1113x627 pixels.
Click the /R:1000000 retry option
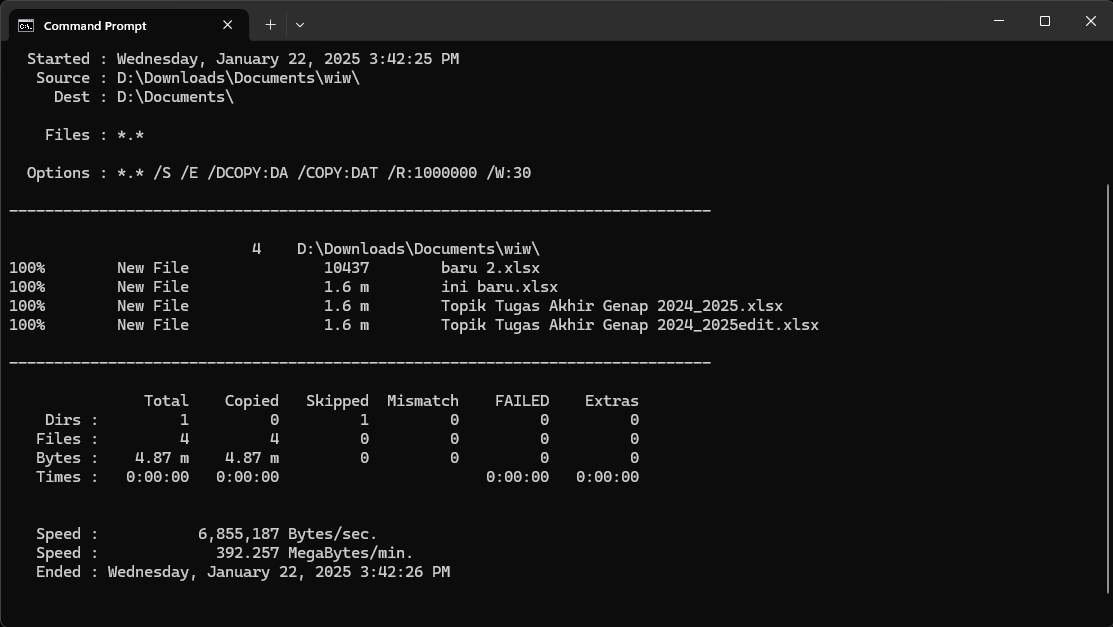tap(432, 173)
